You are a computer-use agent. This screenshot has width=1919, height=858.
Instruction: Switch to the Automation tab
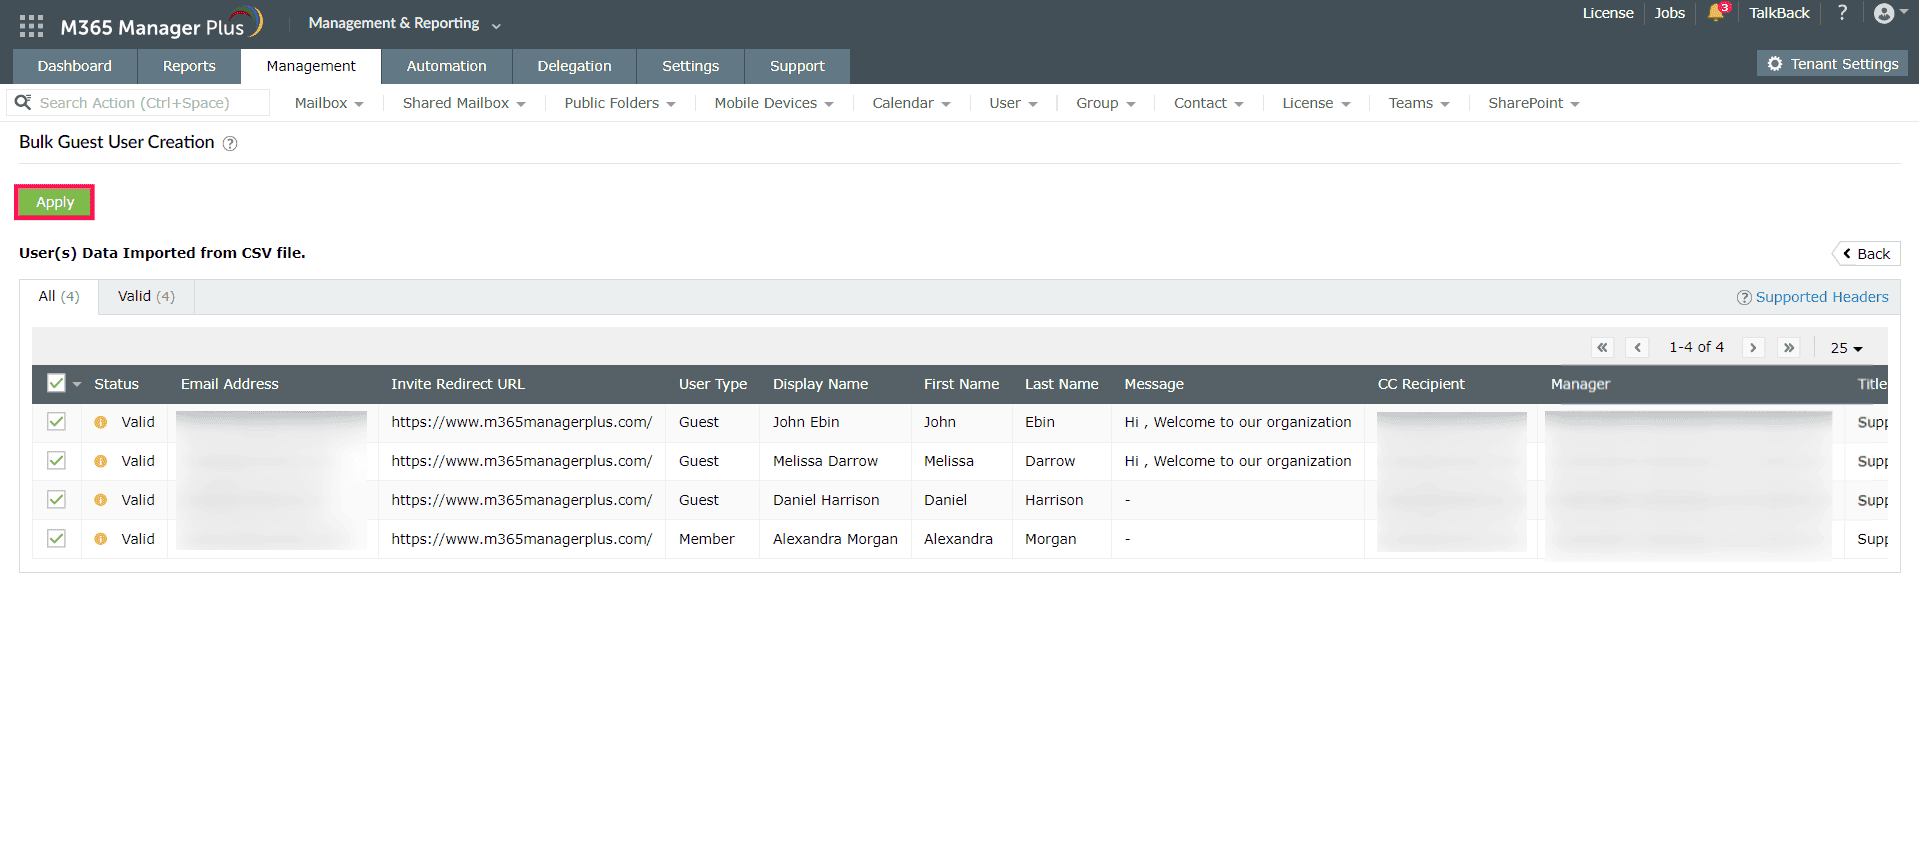point(447,66)
